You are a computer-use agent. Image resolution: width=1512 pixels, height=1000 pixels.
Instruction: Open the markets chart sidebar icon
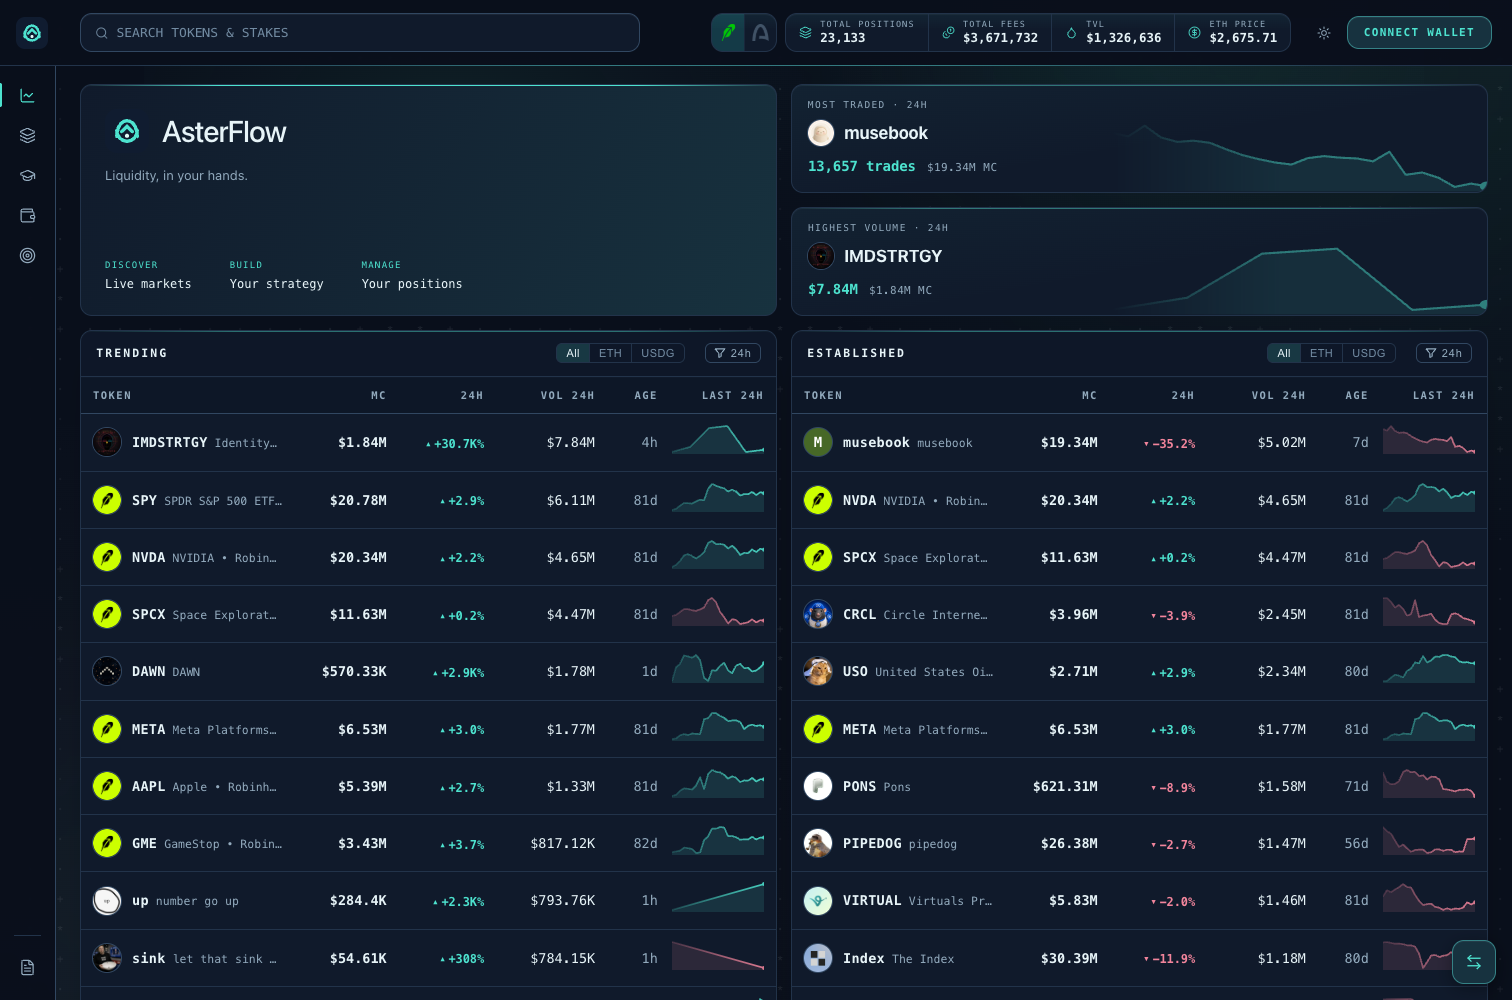point(28,96)
